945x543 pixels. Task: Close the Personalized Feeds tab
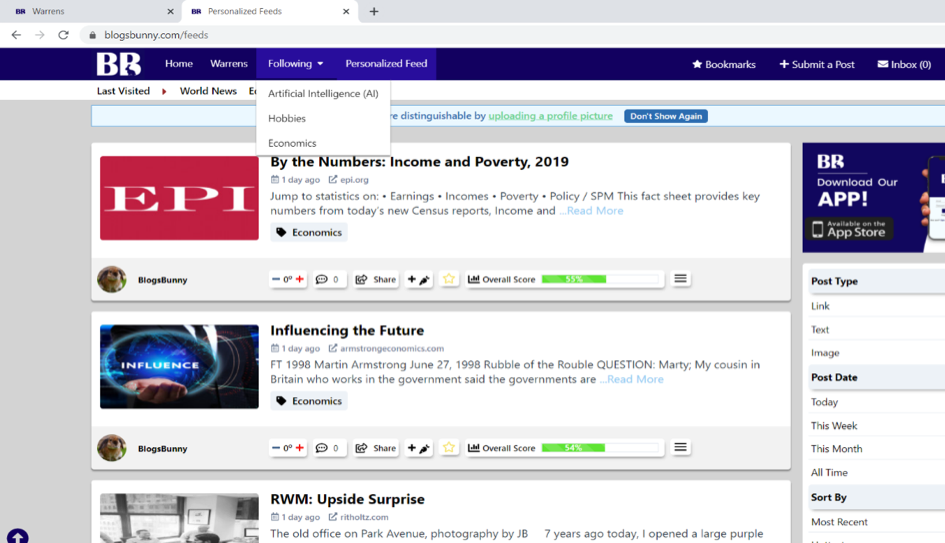click(x=346, y=11)
